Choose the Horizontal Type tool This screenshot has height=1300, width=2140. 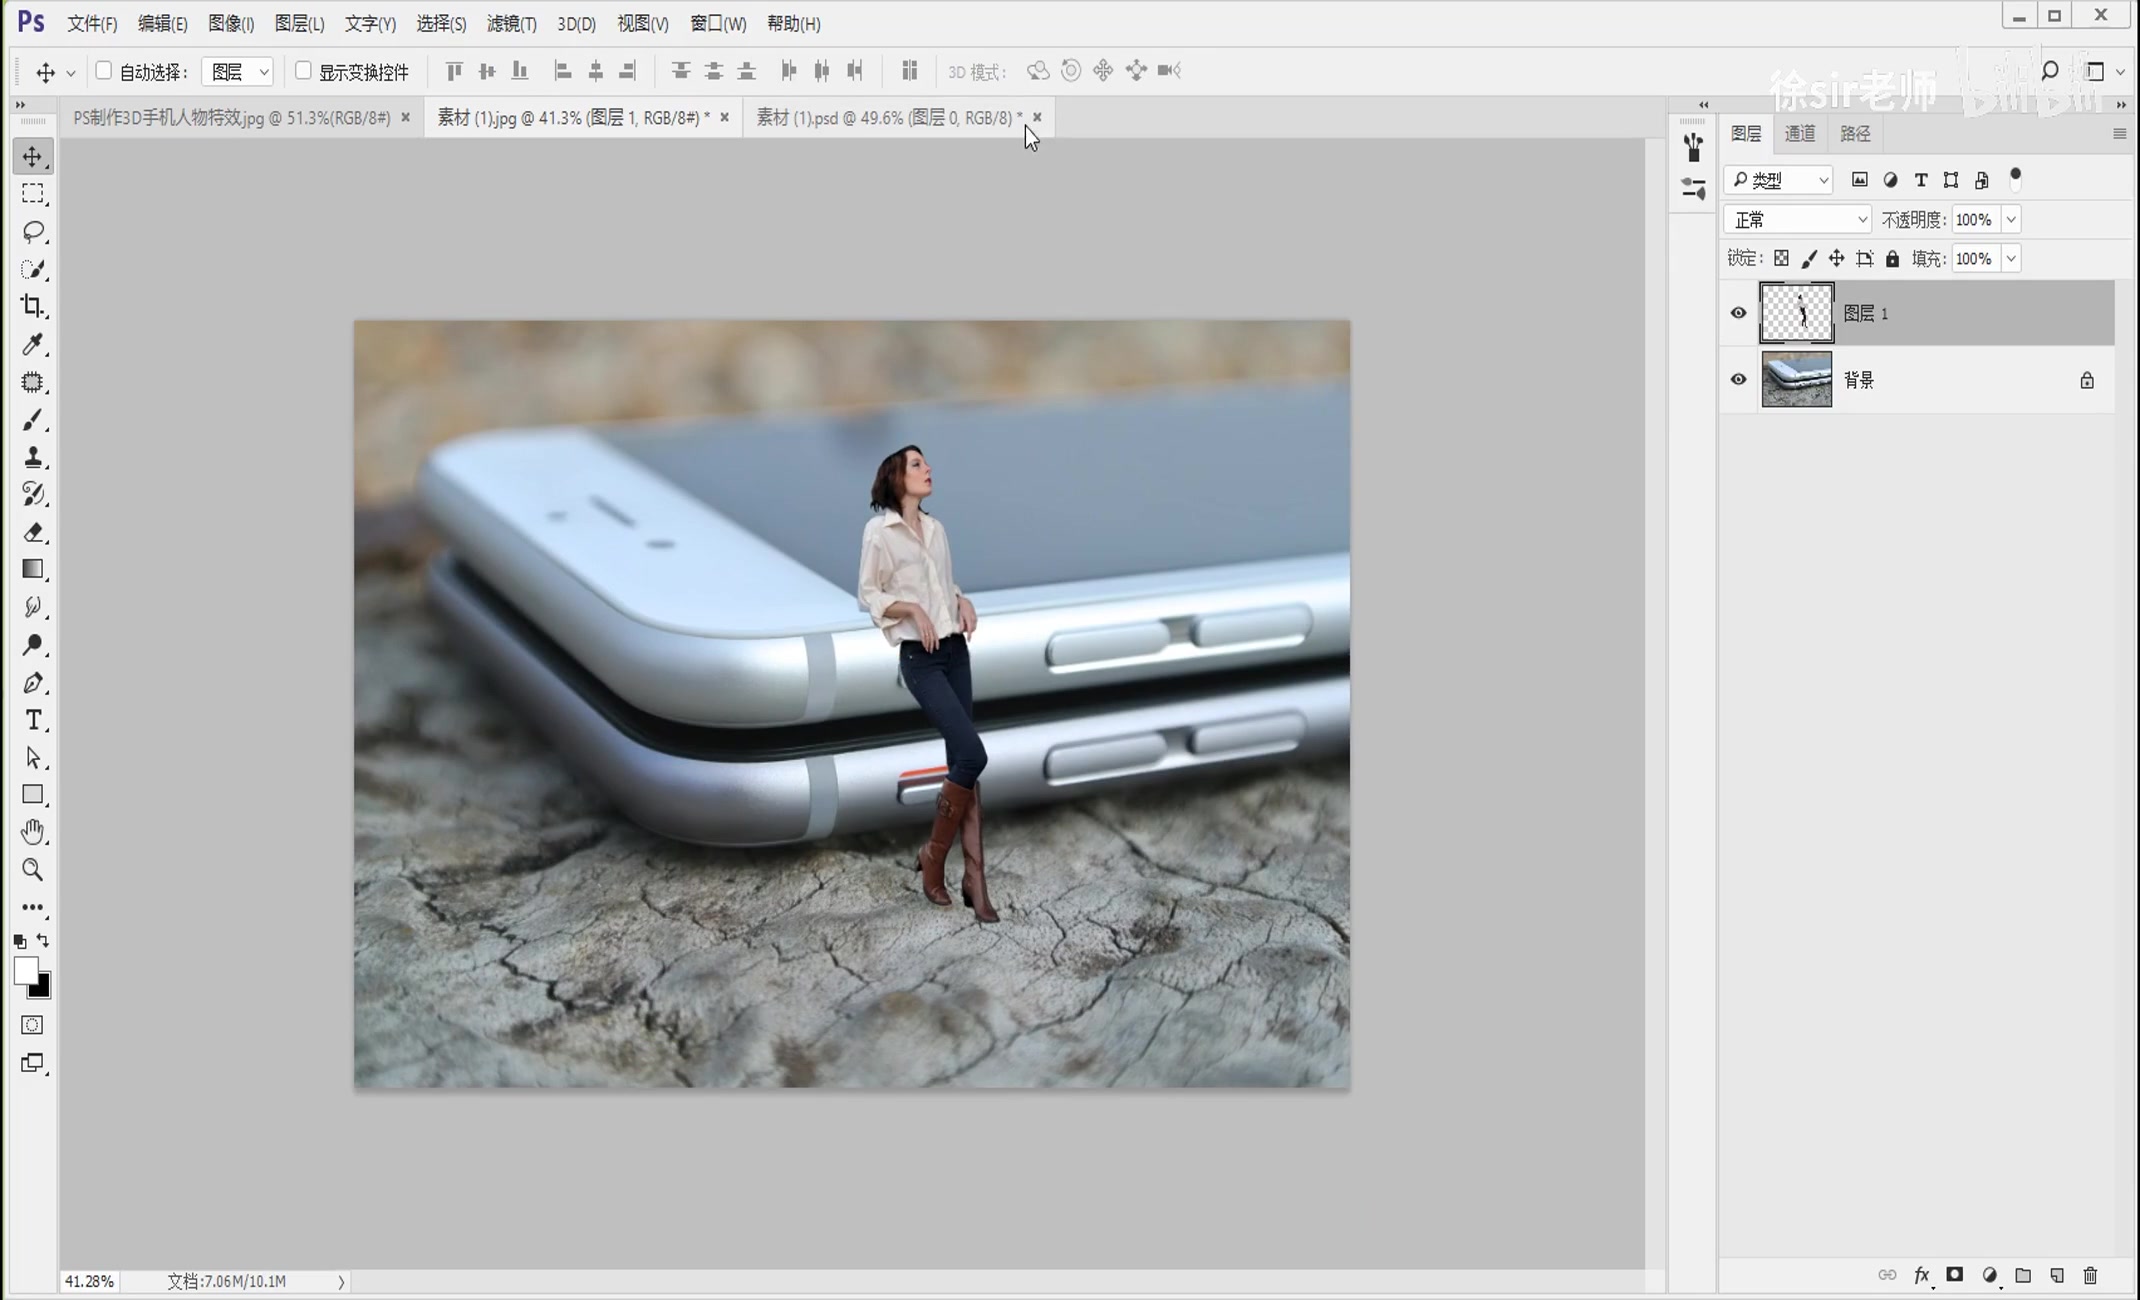32,720
